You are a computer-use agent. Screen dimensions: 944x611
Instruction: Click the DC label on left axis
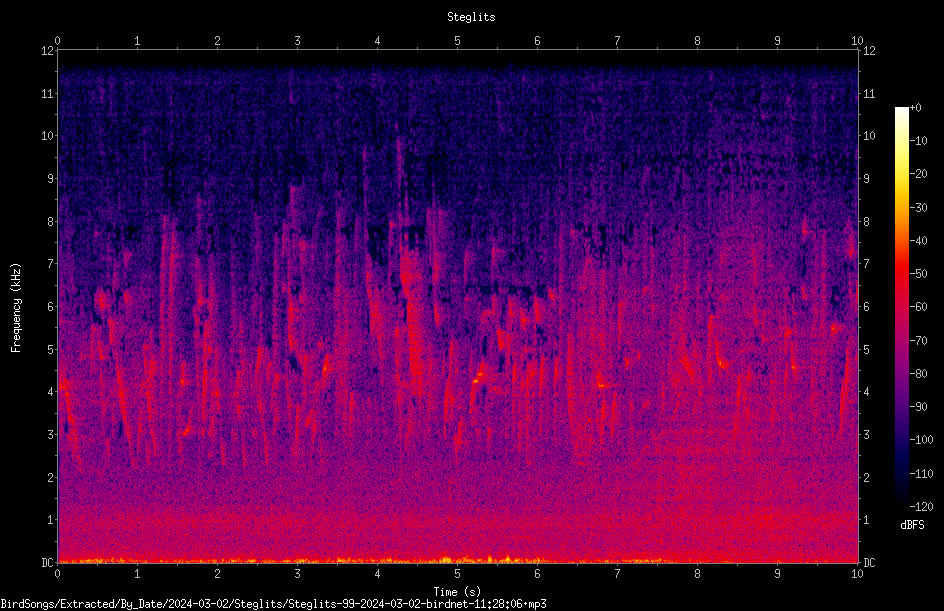(x=48, y=563)
